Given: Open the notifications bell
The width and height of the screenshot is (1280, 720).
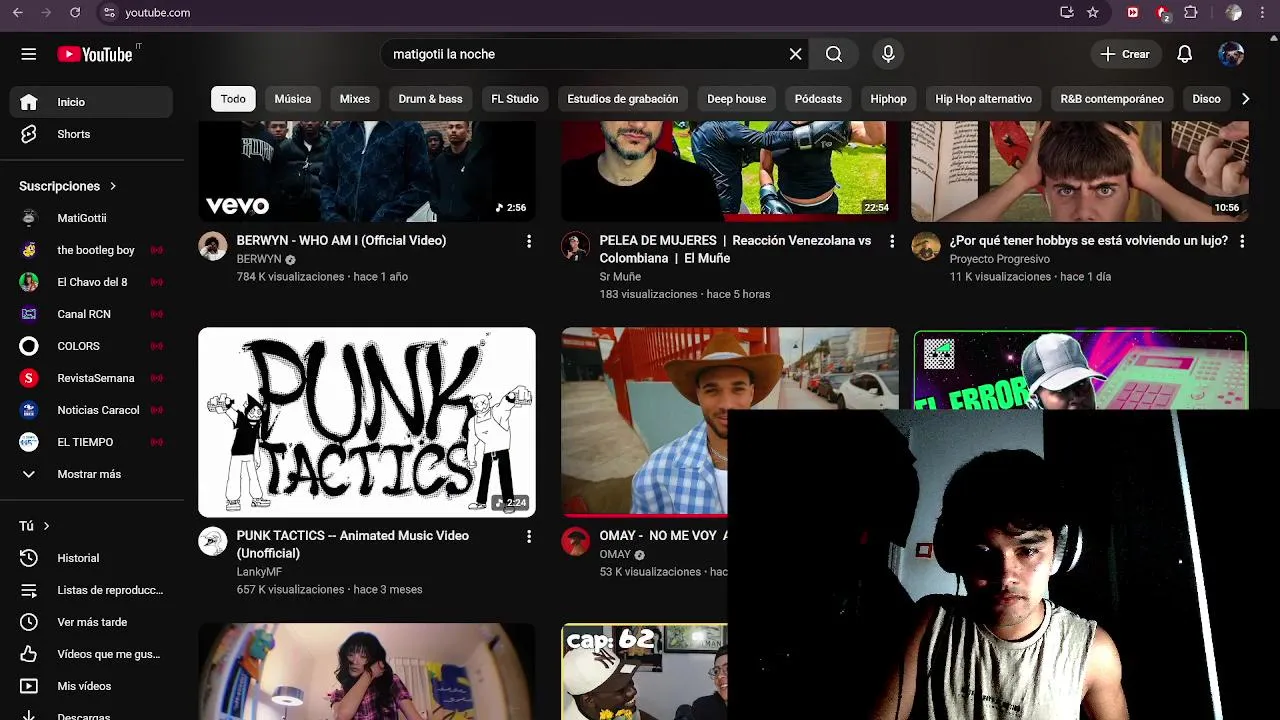Looking at the screenshot, I should tap(1184, 54).
